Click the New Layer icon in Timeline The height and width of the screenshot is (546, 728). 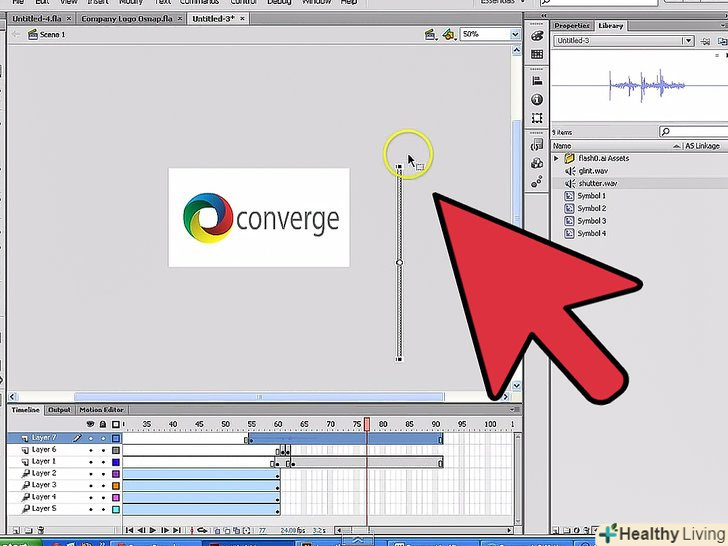click(15, 530)
